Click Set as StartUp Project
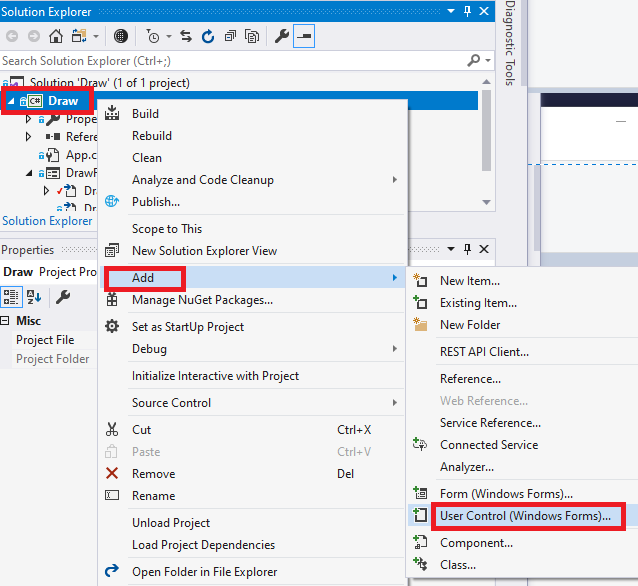 coord(188,327)
